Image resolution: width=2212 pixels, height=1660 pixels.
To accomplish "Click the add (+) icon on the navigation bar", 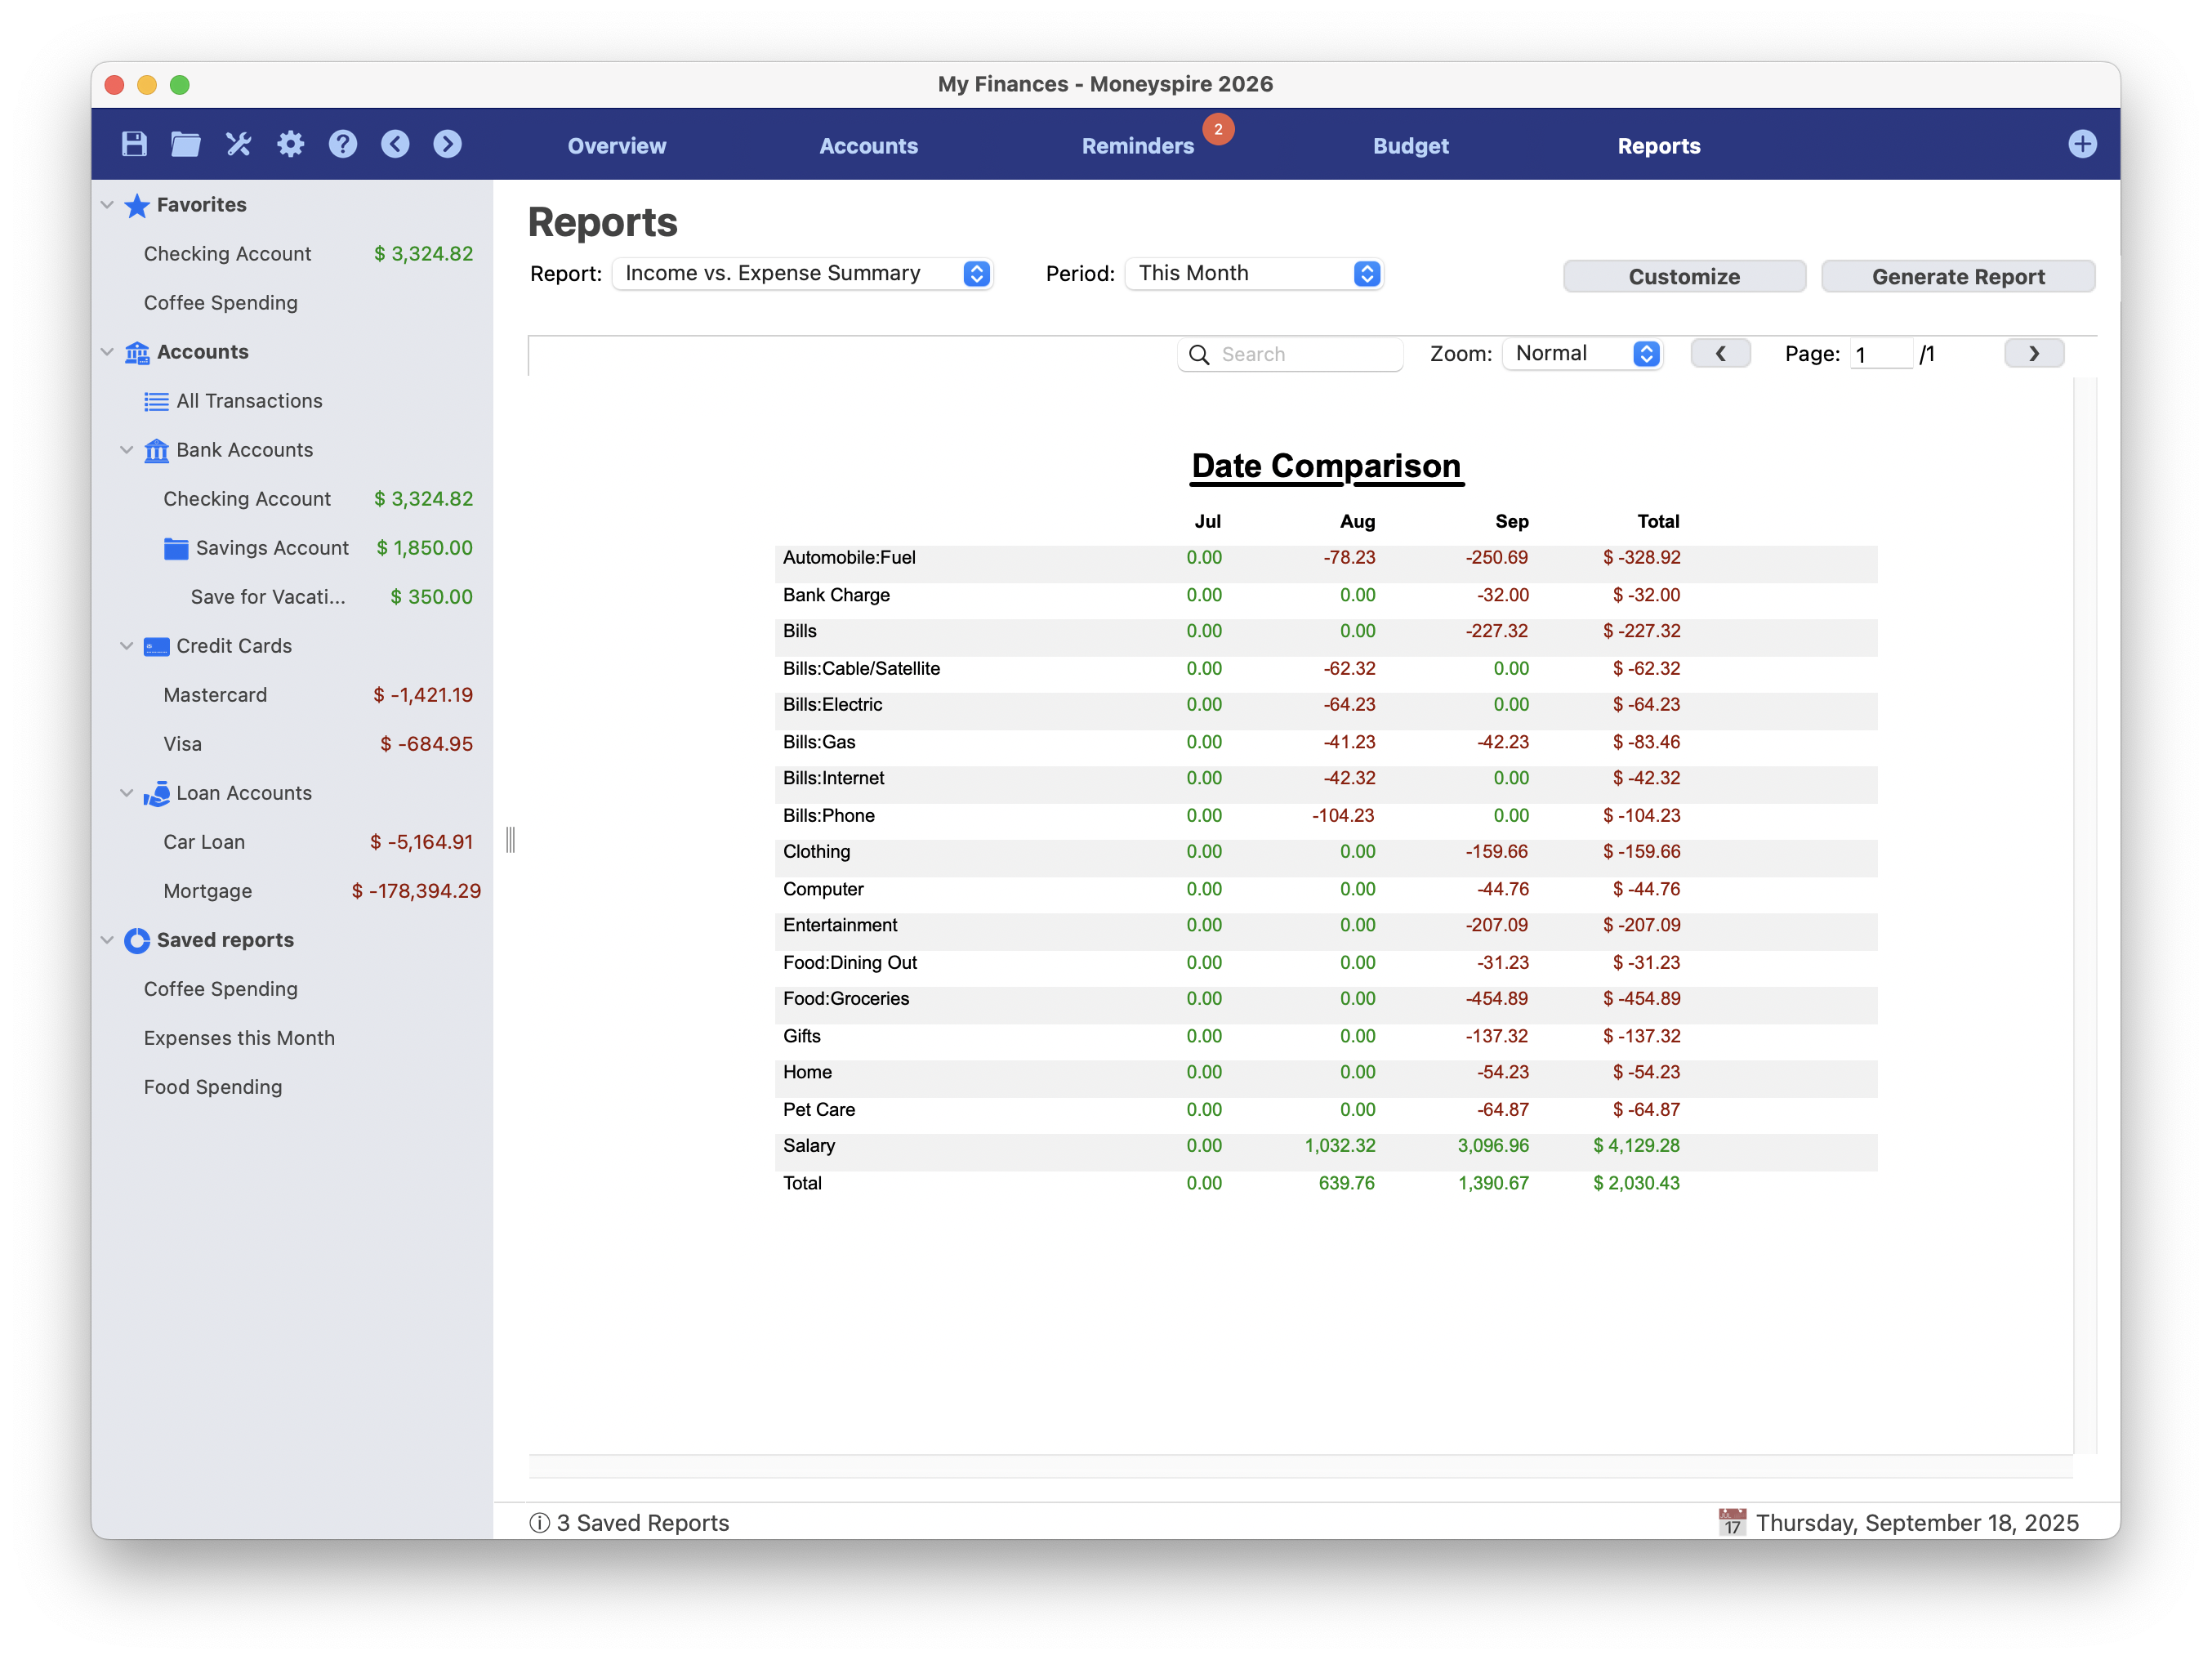I will [2083, 143].
